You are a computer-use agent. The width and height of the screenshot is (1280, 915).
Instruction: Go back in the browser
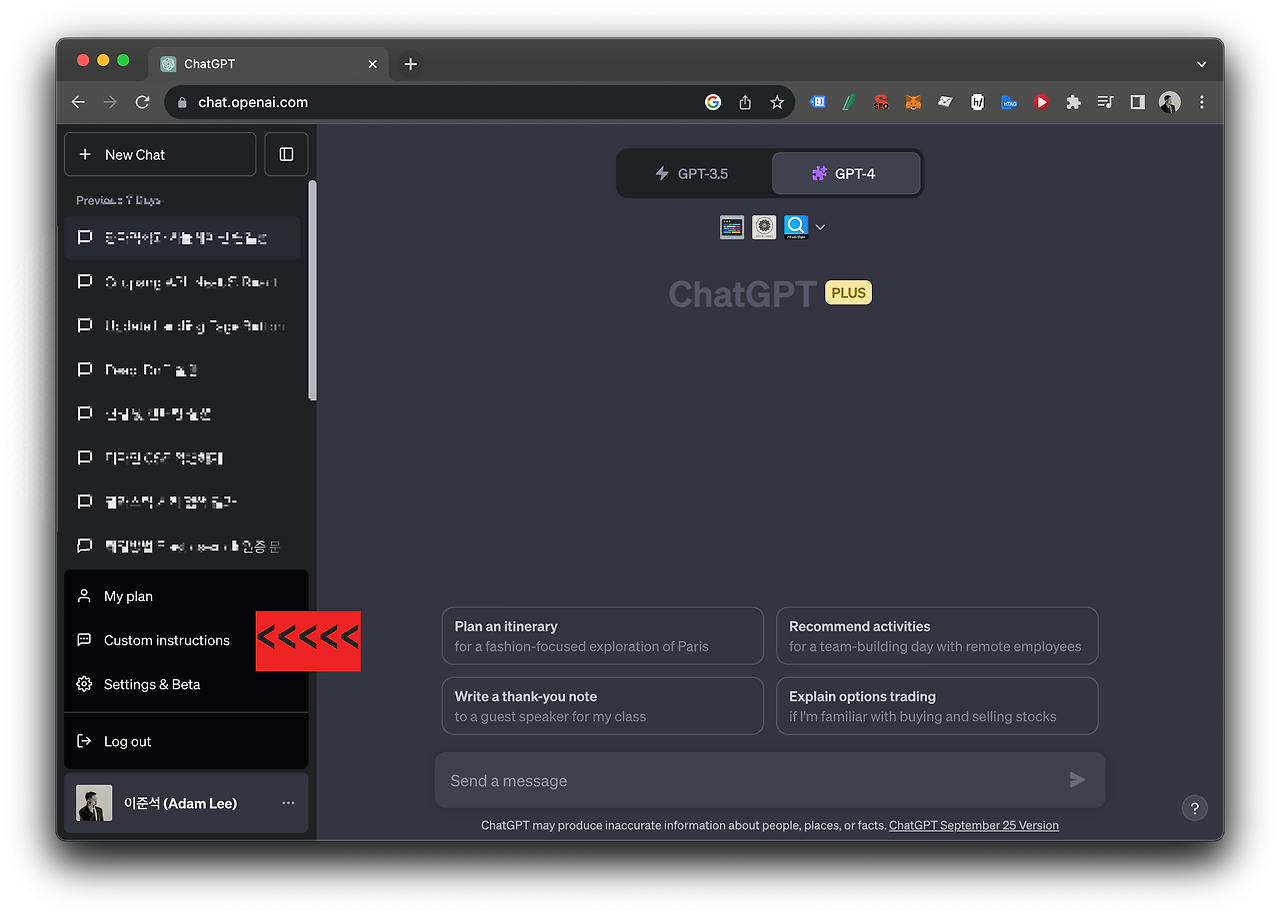[78, 102]
